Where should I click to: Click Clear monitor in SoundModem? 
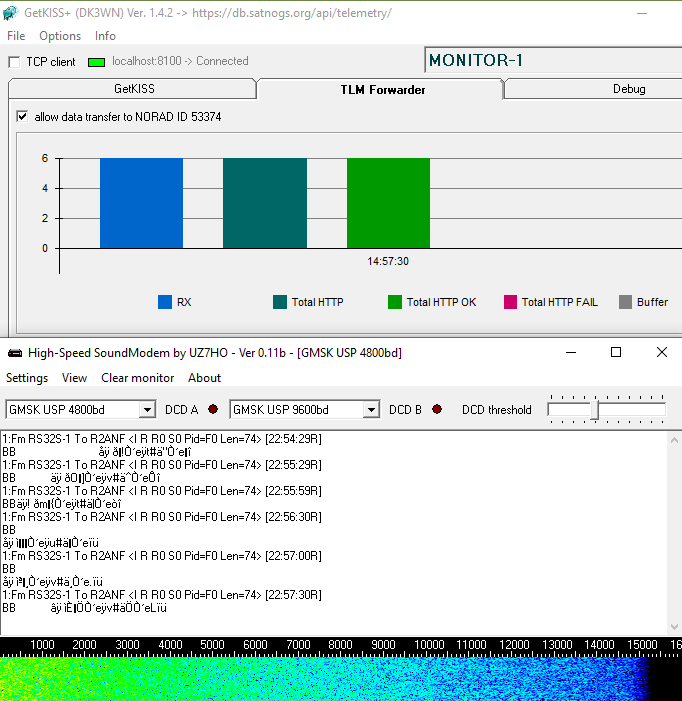click(137, 378)
